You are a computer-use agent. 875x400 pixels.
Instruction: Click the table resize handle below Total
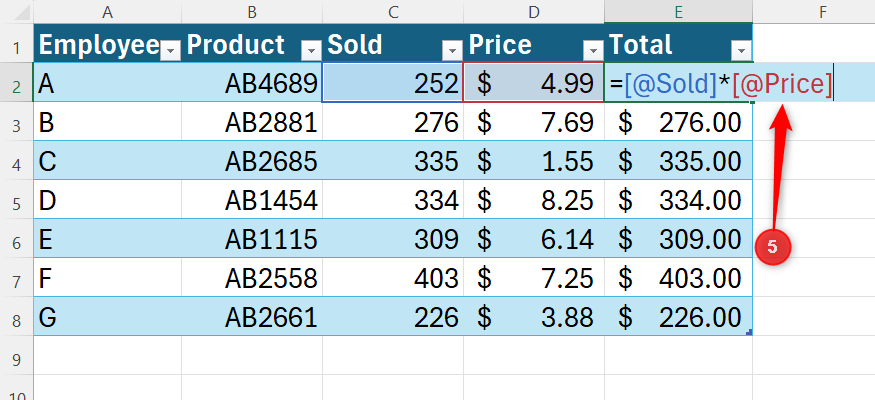(x=749, y=332)
